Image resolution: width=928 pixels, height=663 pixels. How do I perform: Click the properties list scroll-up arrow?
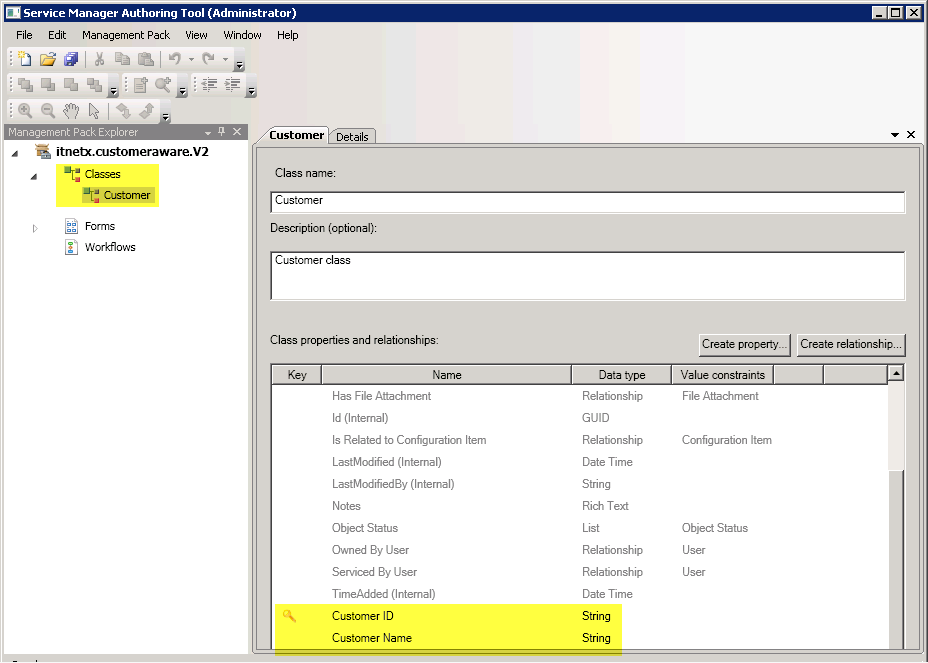click(896, 374)
